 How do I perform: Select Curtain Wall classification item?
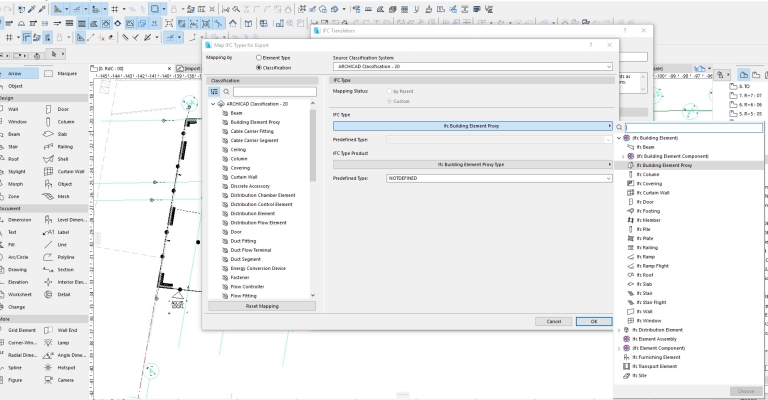(x=243, y=177)
